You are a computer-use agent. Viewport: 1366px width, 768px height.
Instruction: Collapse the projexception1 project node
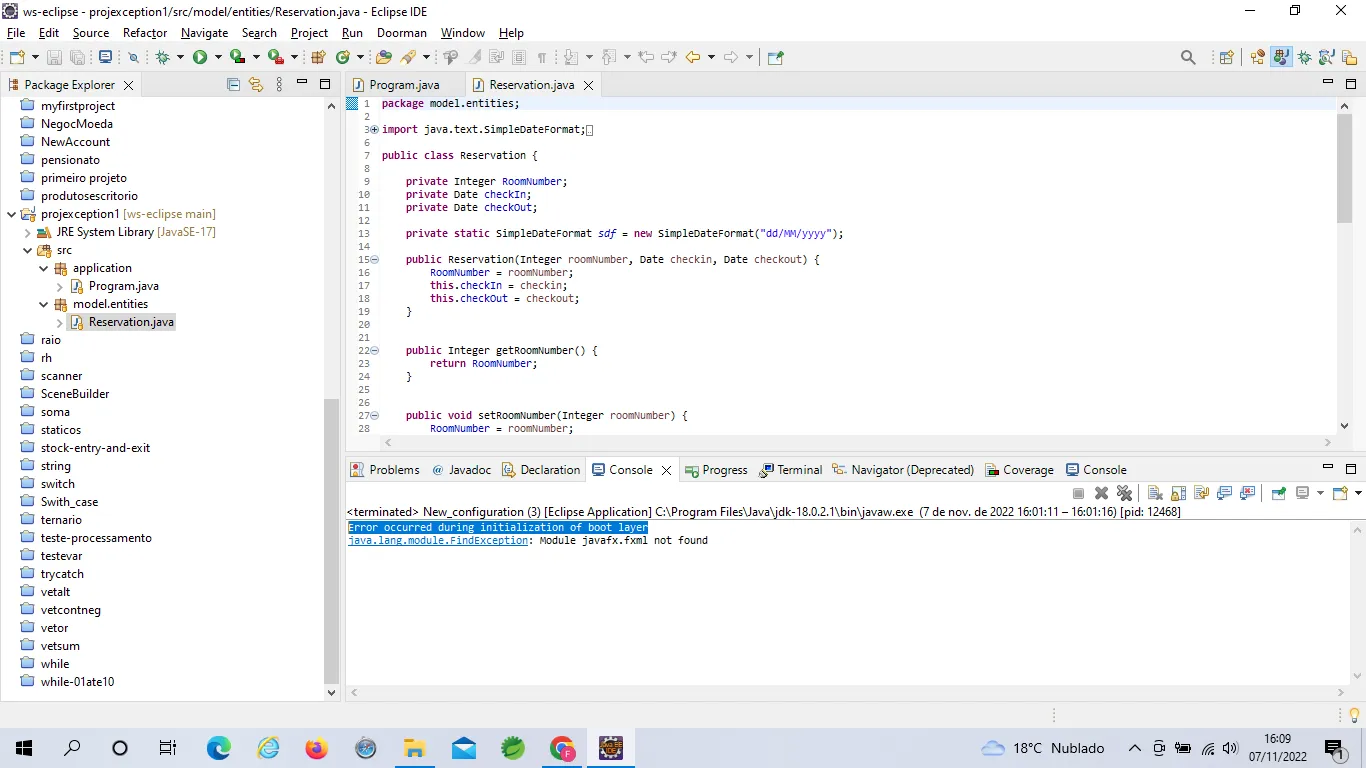(11, 214)
